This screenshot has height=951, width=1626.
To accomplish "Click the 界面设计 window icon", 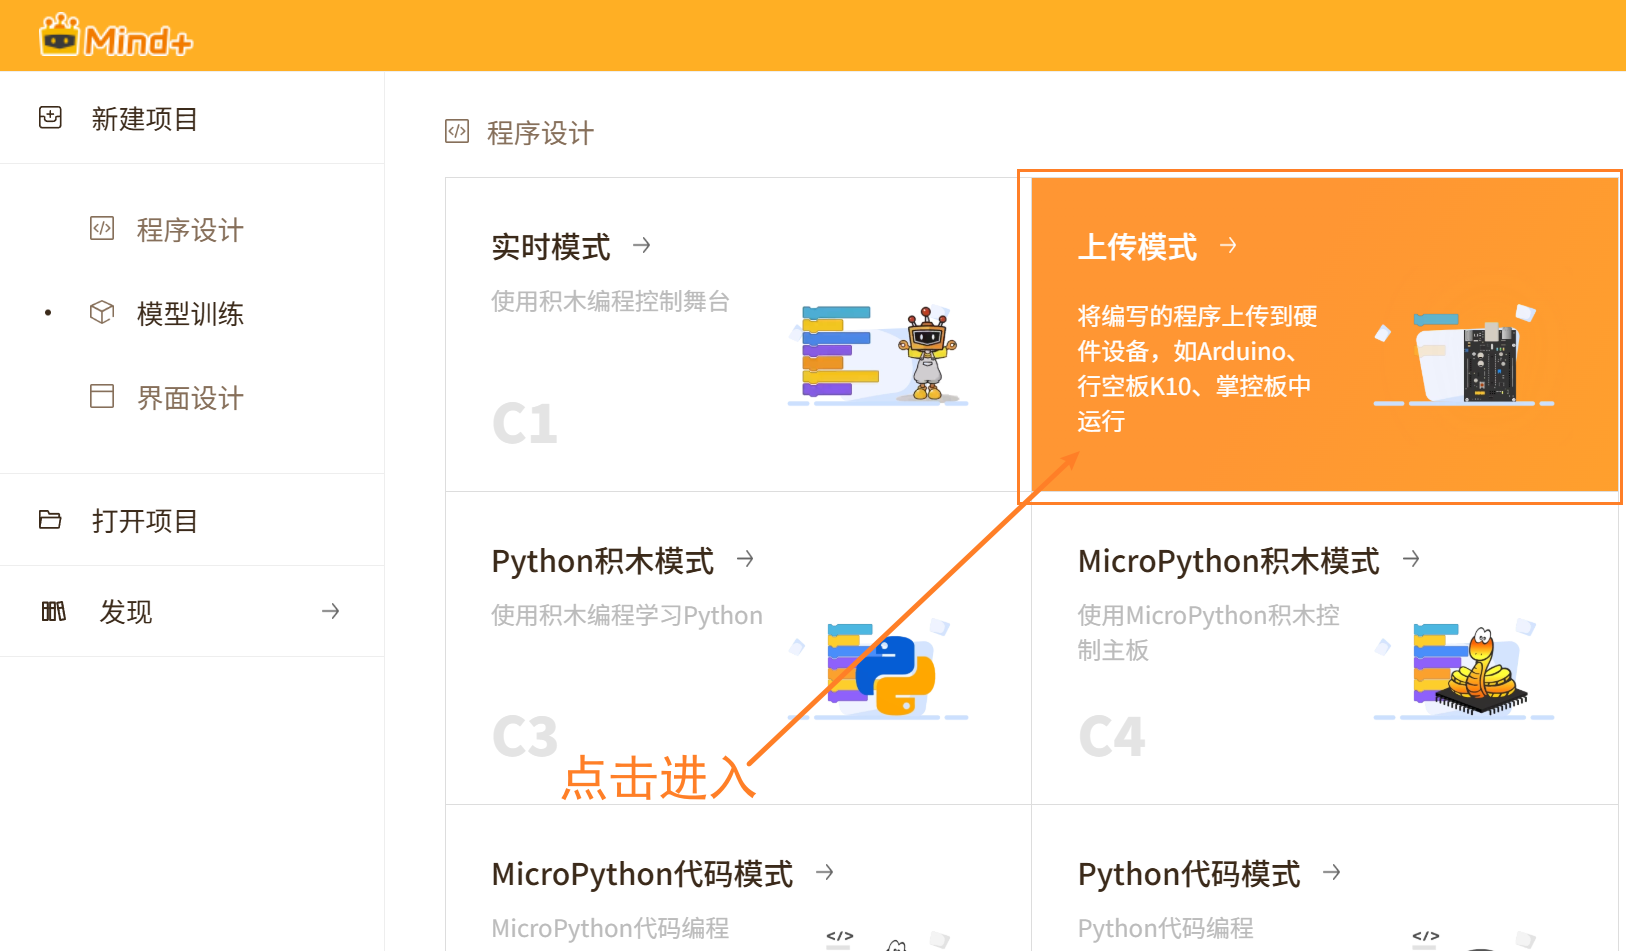I will [102, 397].
